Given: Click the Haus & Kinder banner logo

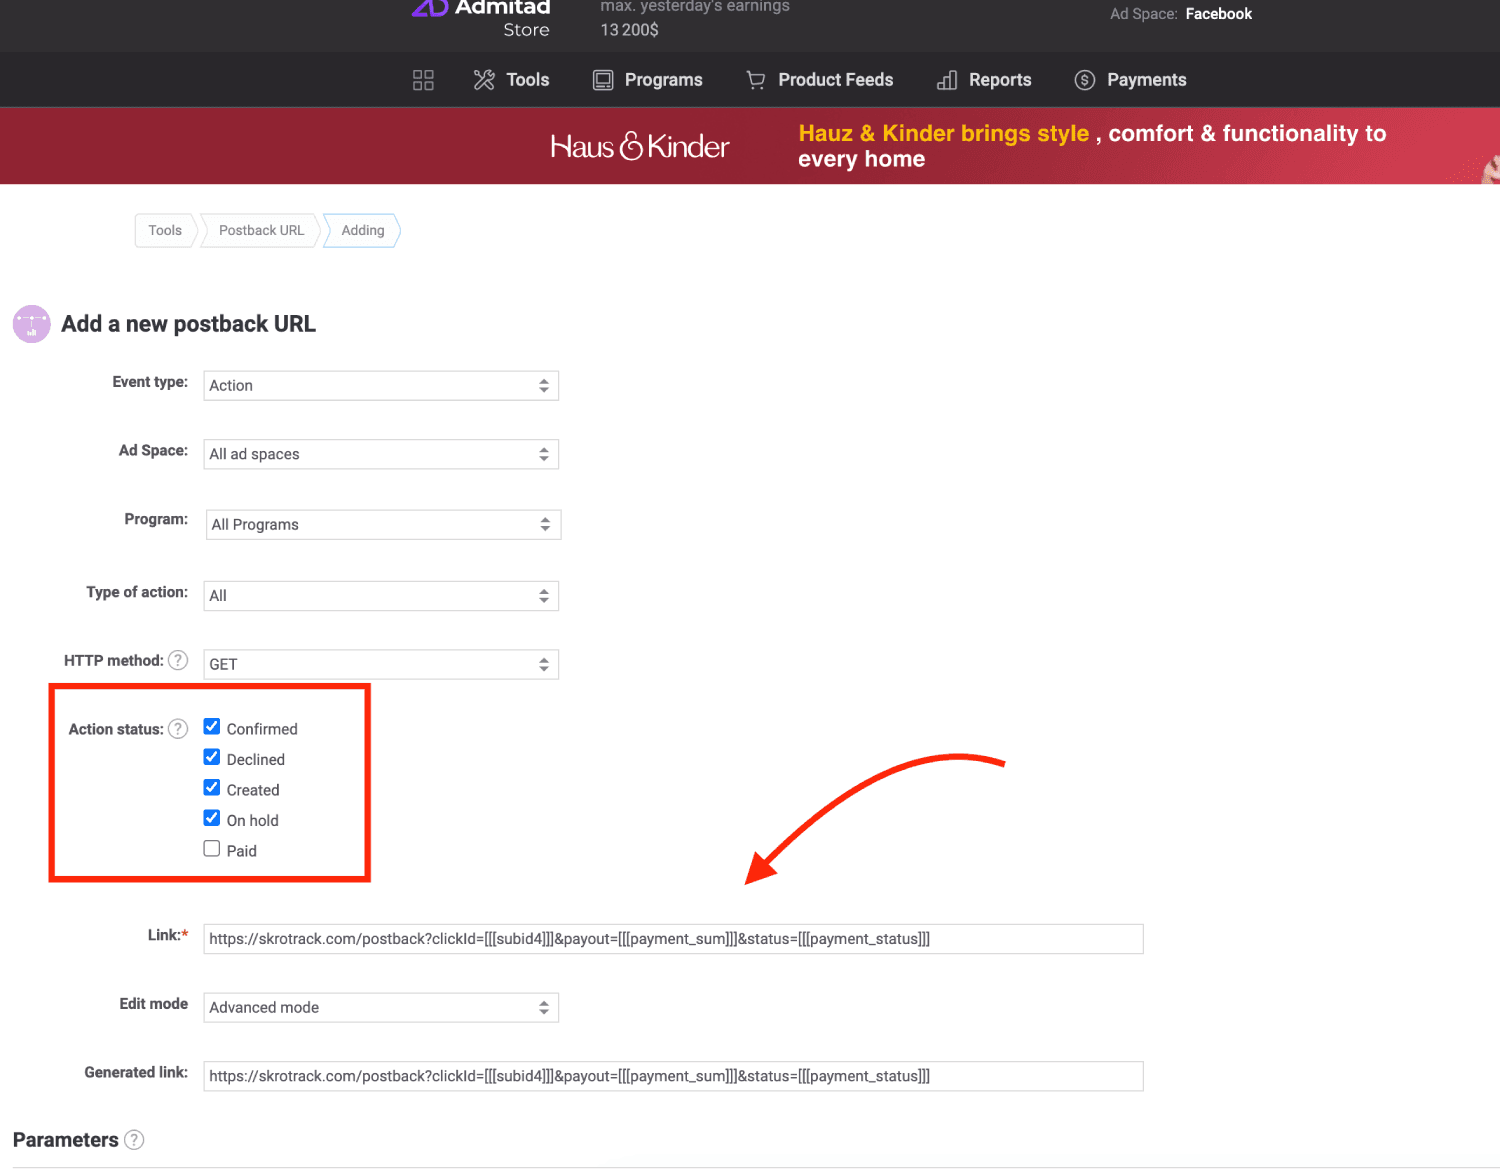Looking at the screenshot, I should pyautogui.click(x=640, y=146).
